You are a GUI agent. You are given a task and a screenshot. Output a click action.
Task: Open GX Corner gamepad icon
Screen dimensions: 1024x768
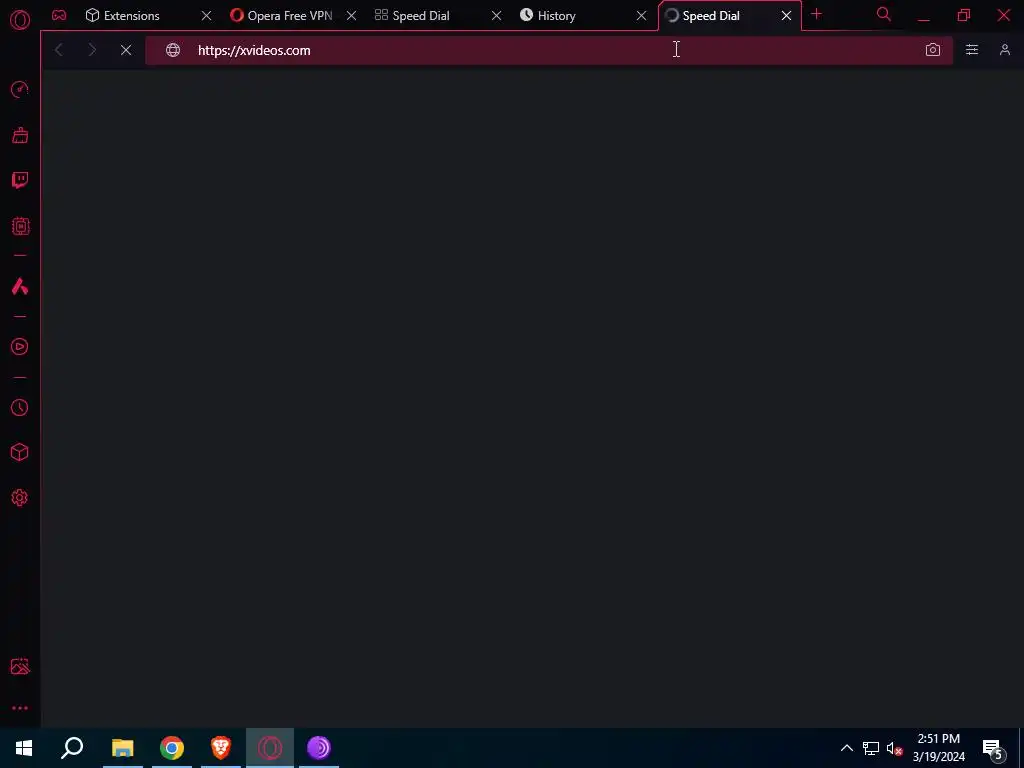point(59,16)
